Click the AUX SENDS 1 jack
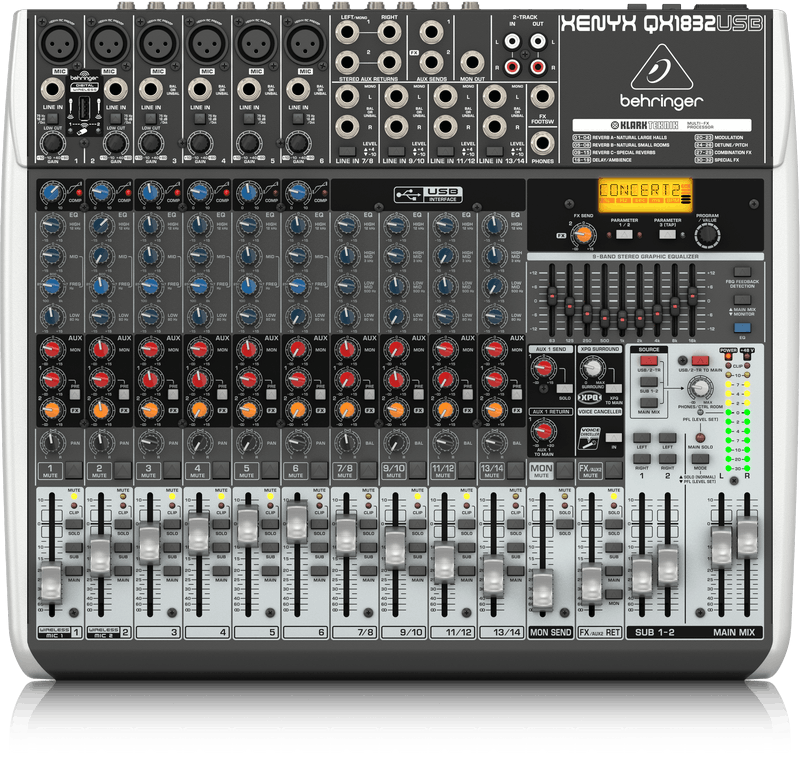Image resolution: width=800 pixels, height=763 pixels. (x=432, y=32)
